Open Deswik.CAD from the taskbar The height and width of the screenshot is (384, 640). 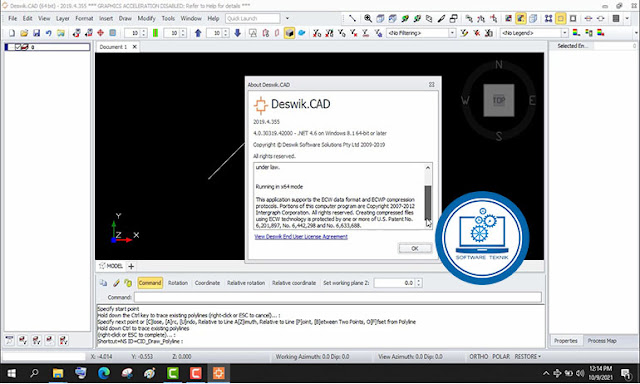pyautogui.click(x=218, y=373)
